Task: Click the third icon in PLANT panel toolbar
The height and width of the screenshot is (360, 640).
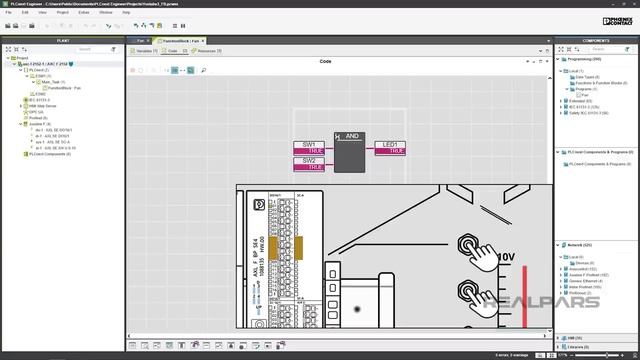Action: tap(24, 49)
